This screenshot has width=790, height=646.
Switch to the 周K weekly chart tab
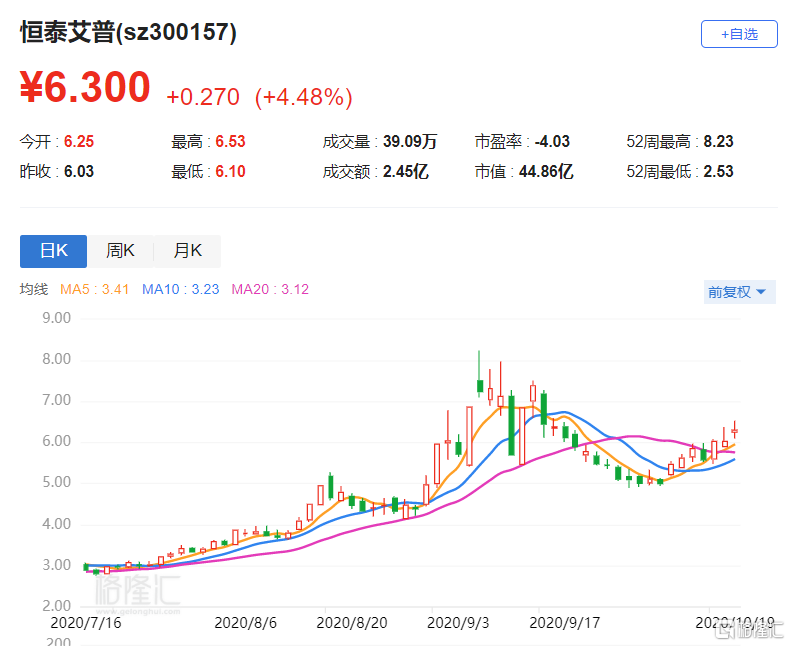pyautogui.click(x=120, y=251)
